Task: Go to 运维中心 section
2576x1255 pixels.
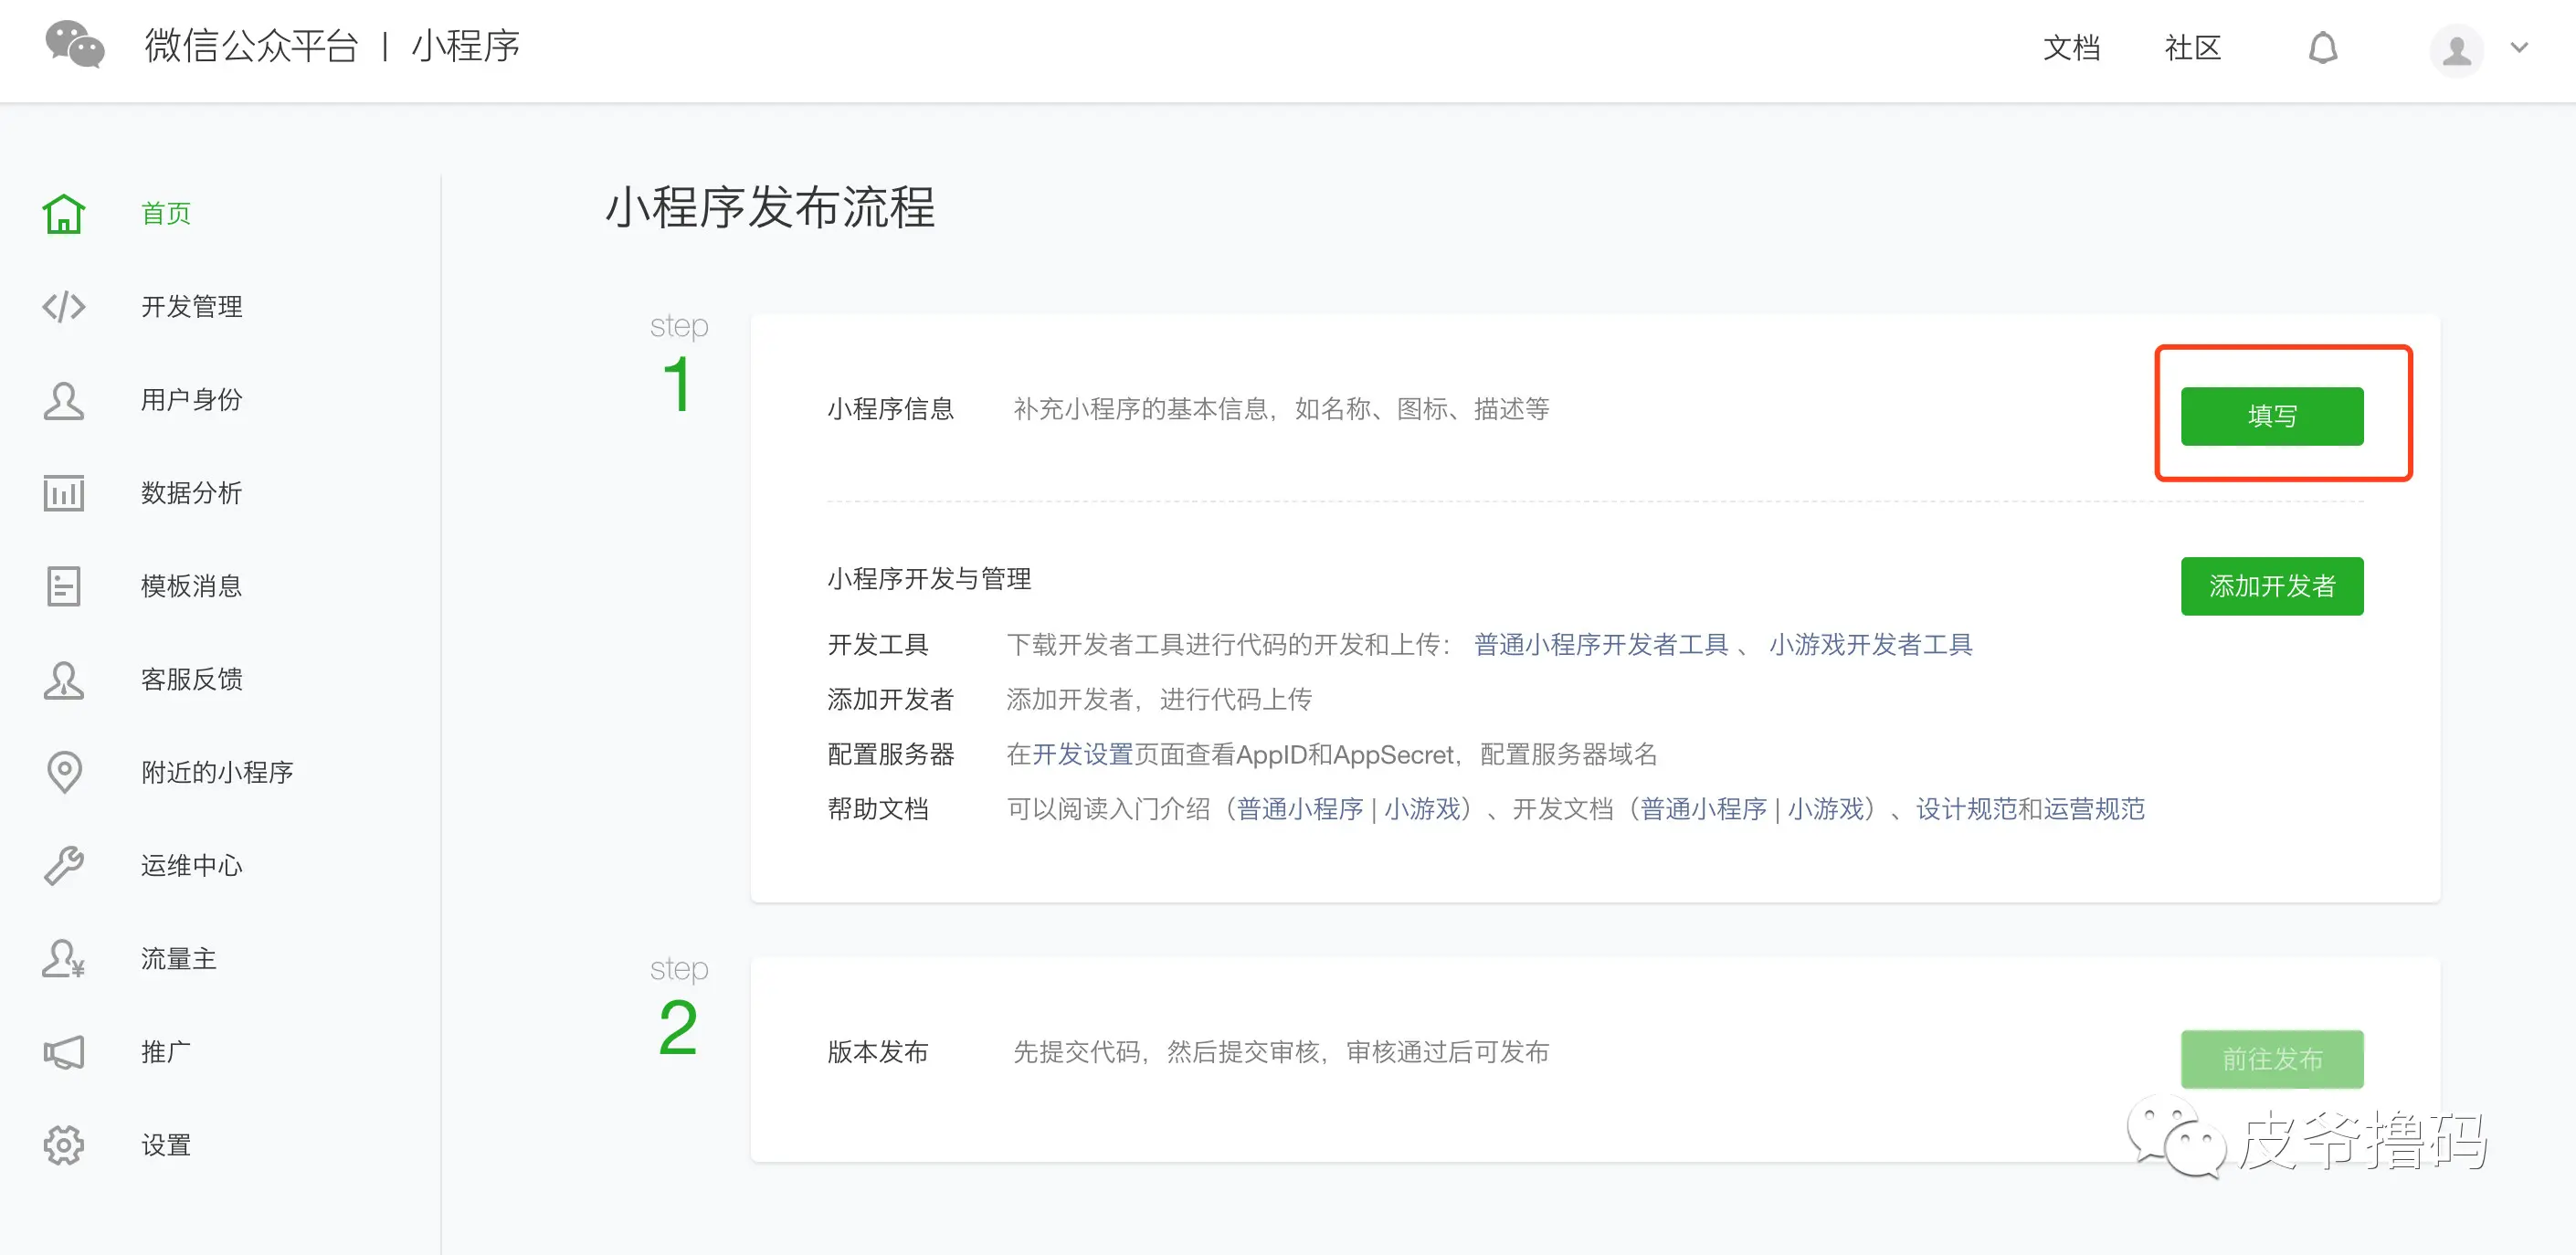Action: coord(192,866)
